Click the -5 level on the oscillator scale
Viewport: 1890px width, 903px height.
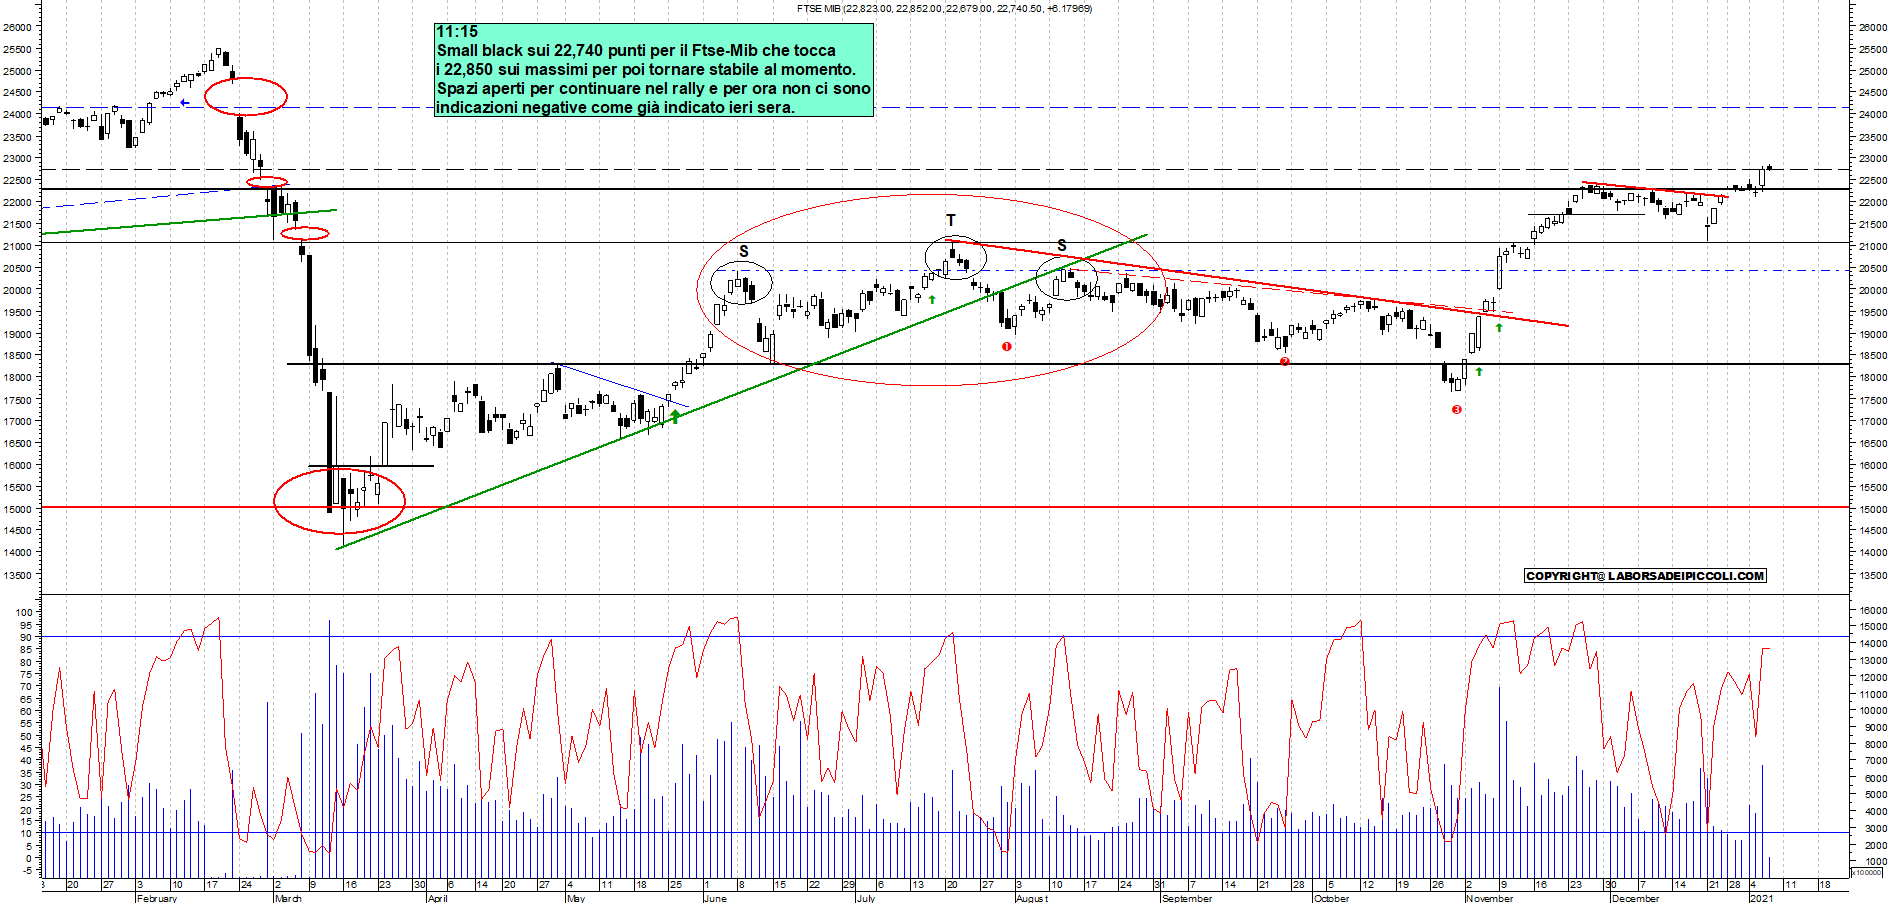(x=27, y=871)
